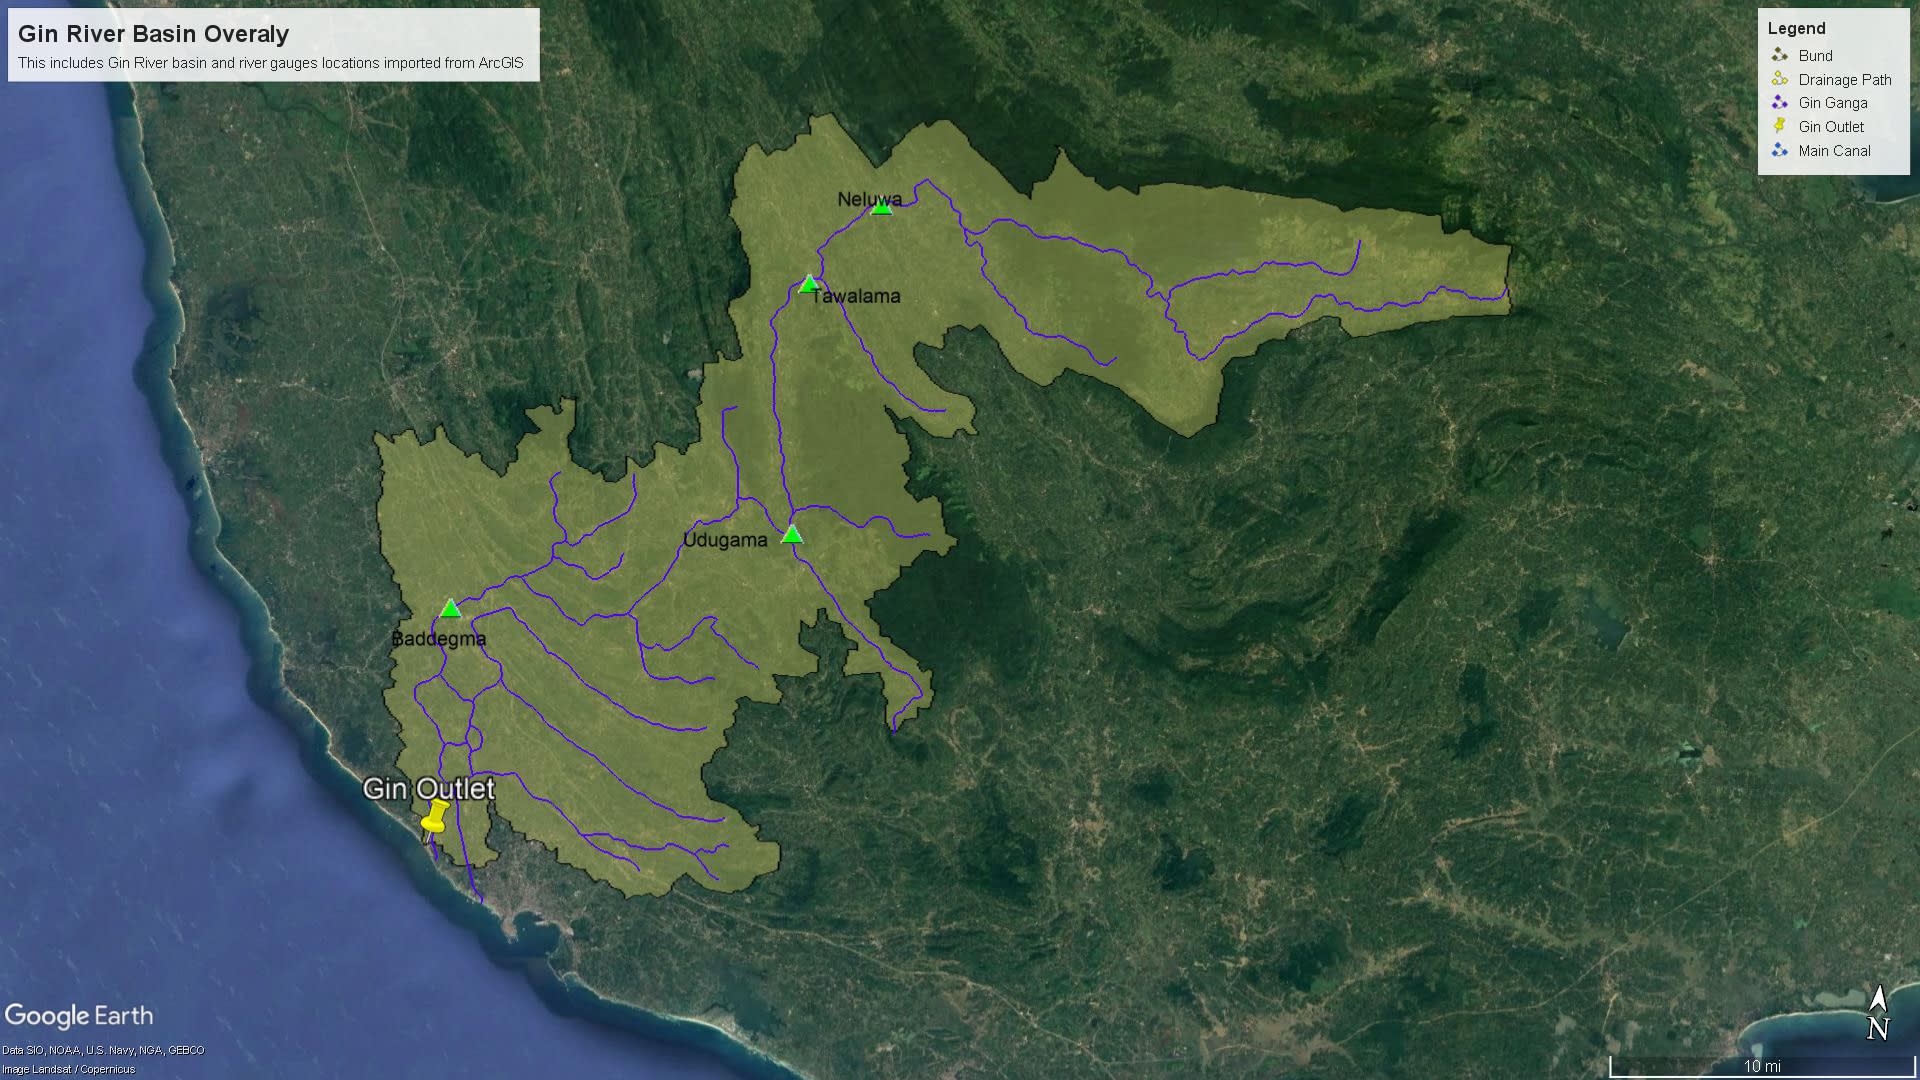Click the Image Landsat / Copernicus attribution
1920x1080 pixels.
click(x=68, y=1069)
